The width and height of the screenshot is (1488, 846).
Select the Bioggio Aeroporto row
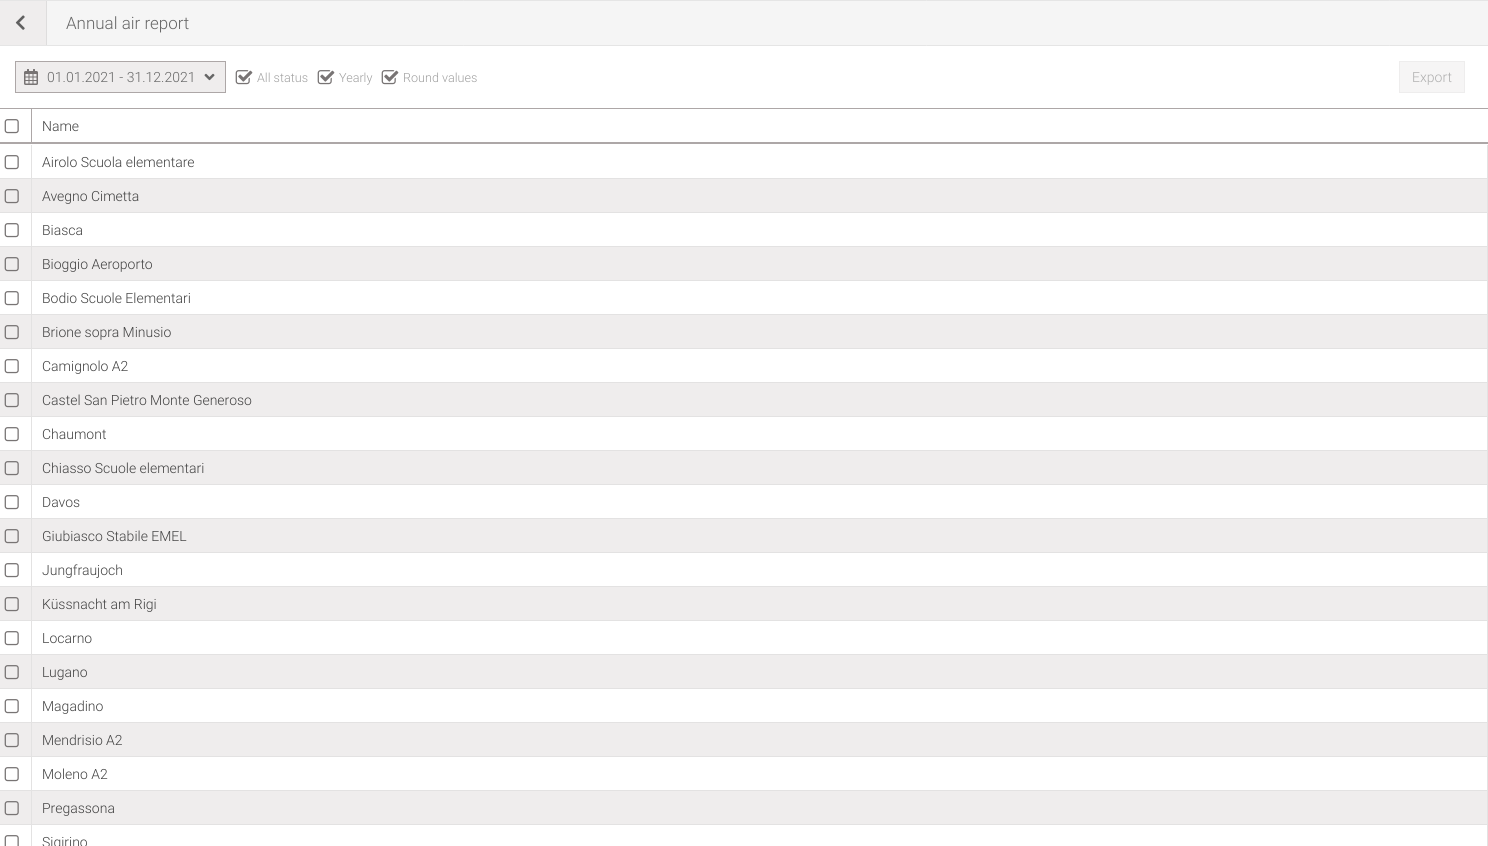pyautogui.click(x=97, y=264)
